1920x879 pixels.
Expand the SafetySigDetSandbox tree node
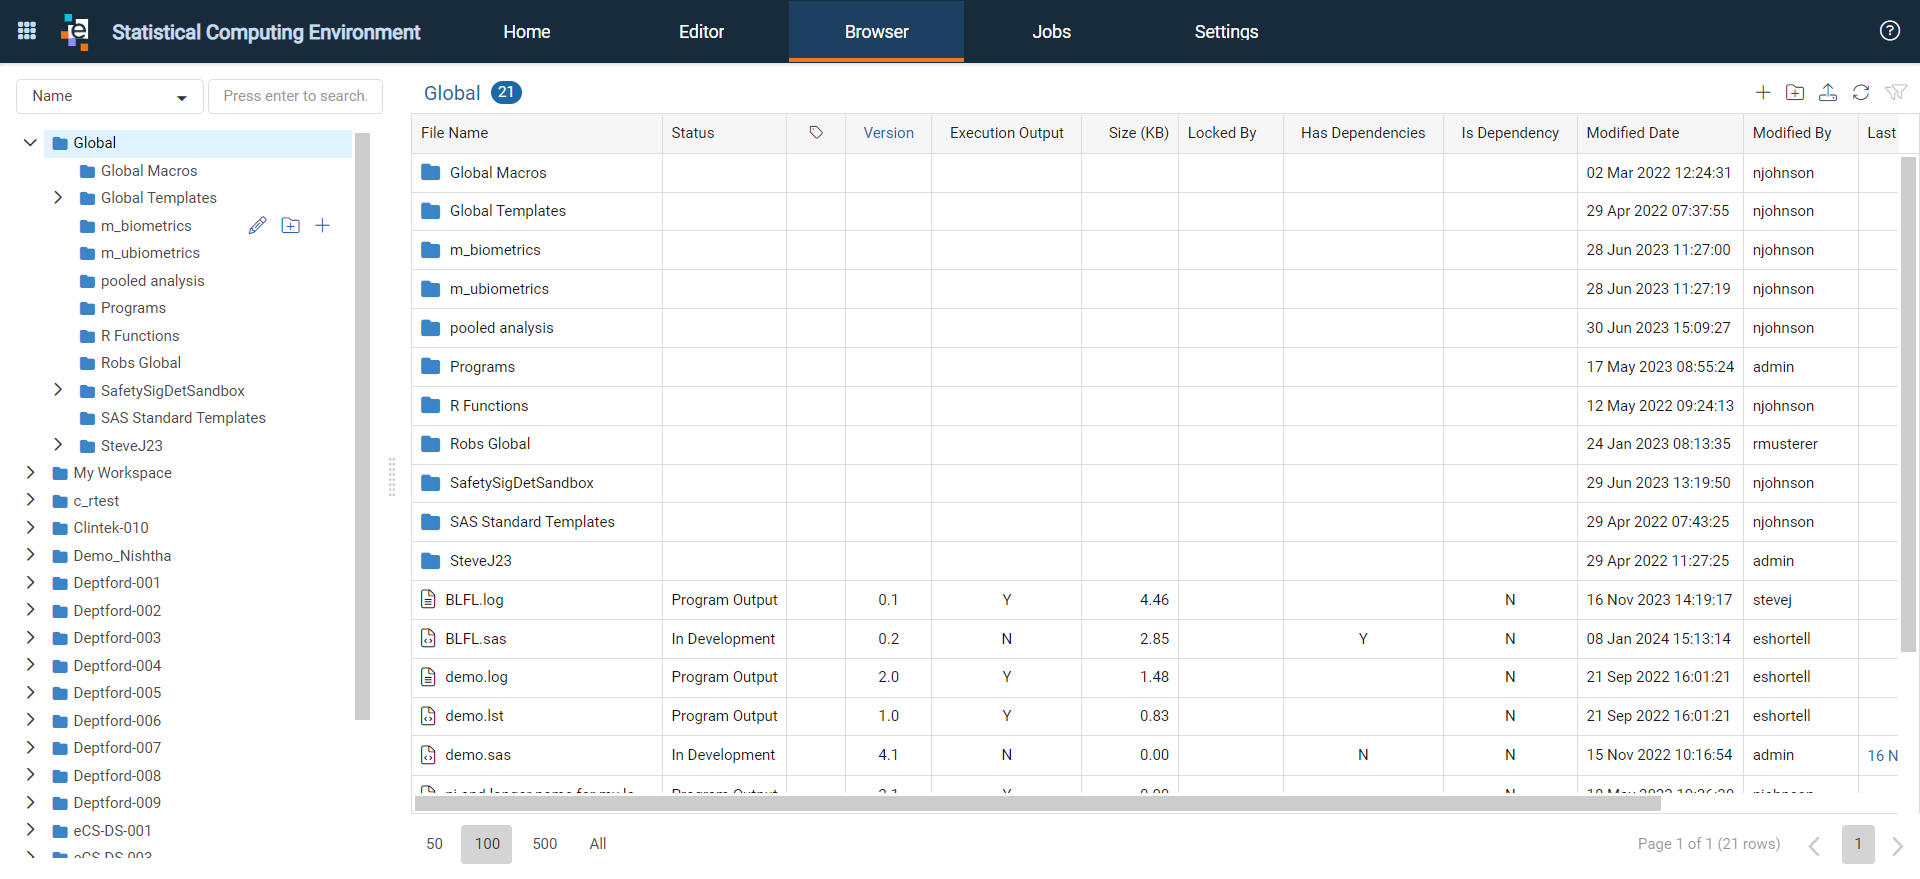(x=58, y=391)
